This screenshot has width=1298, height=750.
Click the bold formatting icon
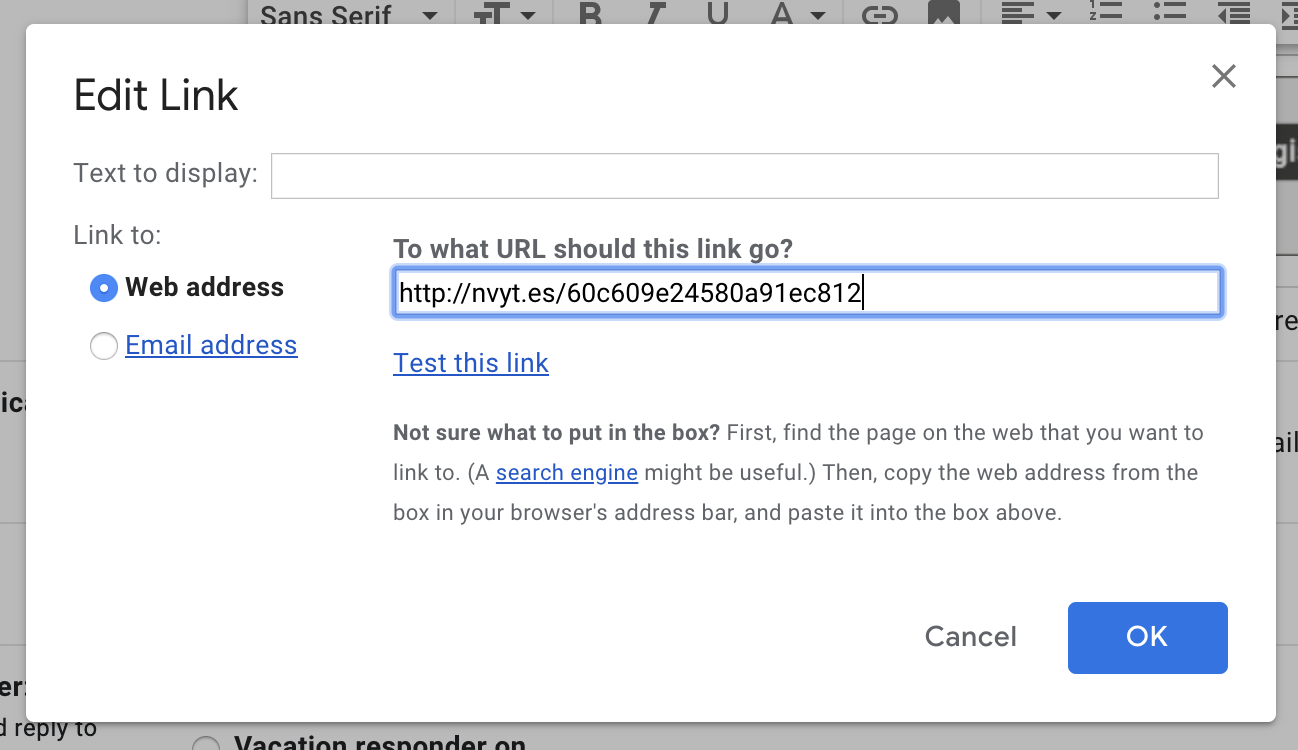592,14
